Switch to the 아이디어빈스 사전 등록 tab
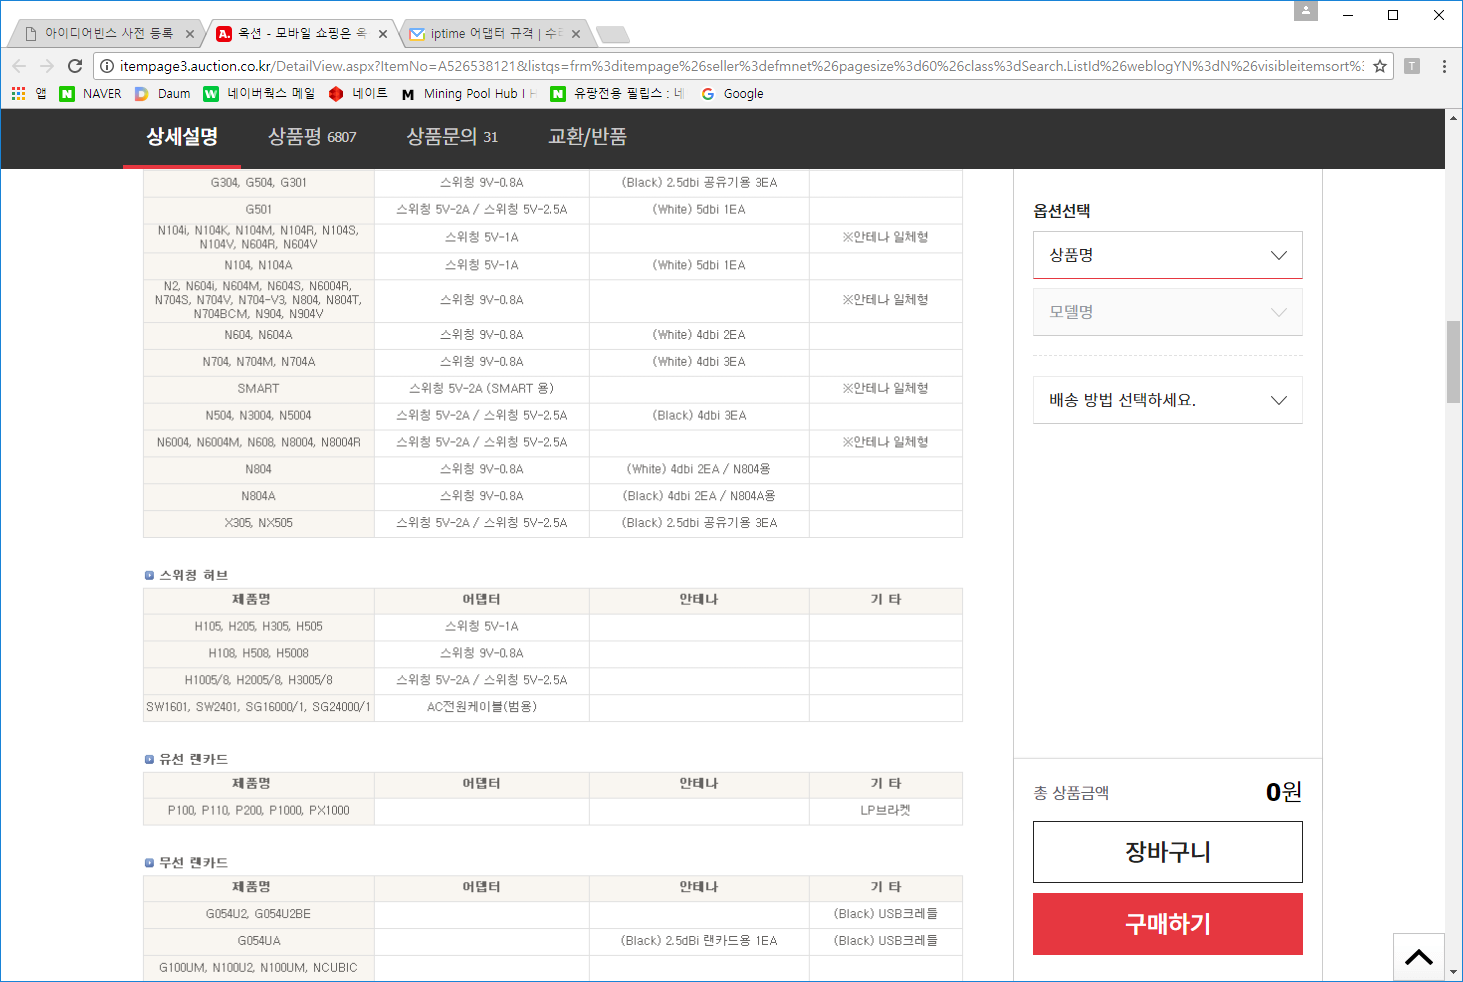The image size is (1463, 982). (105, 33)
